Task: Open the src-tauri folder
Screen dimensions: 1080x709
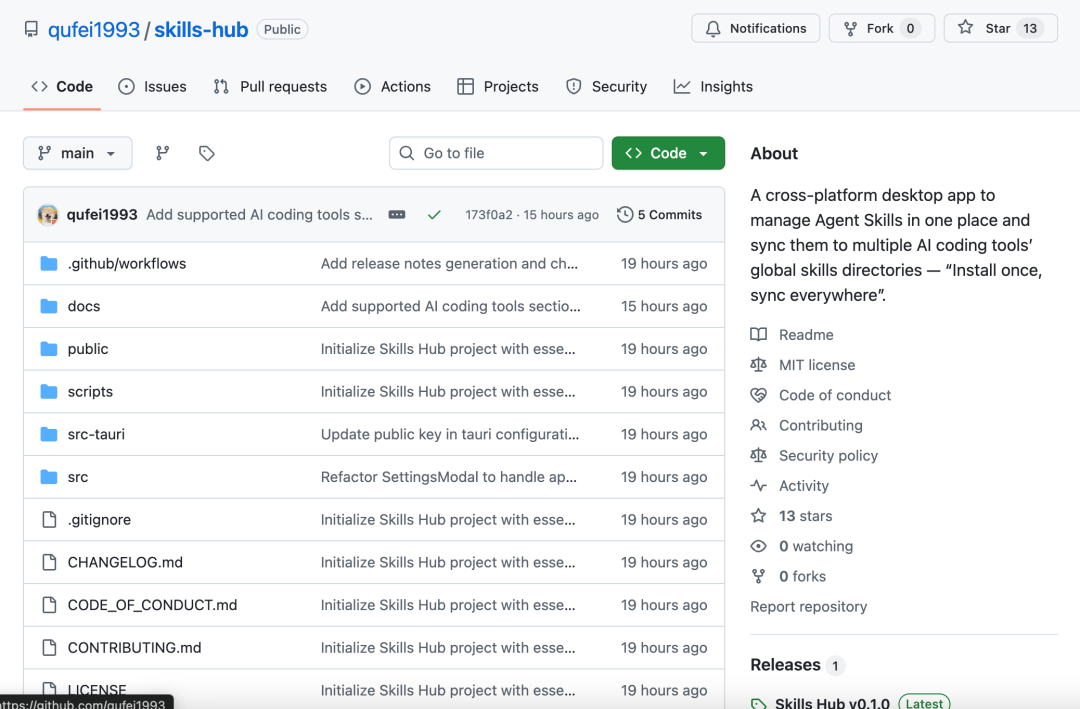Action: pyautogui.click(x=96, y=435)
